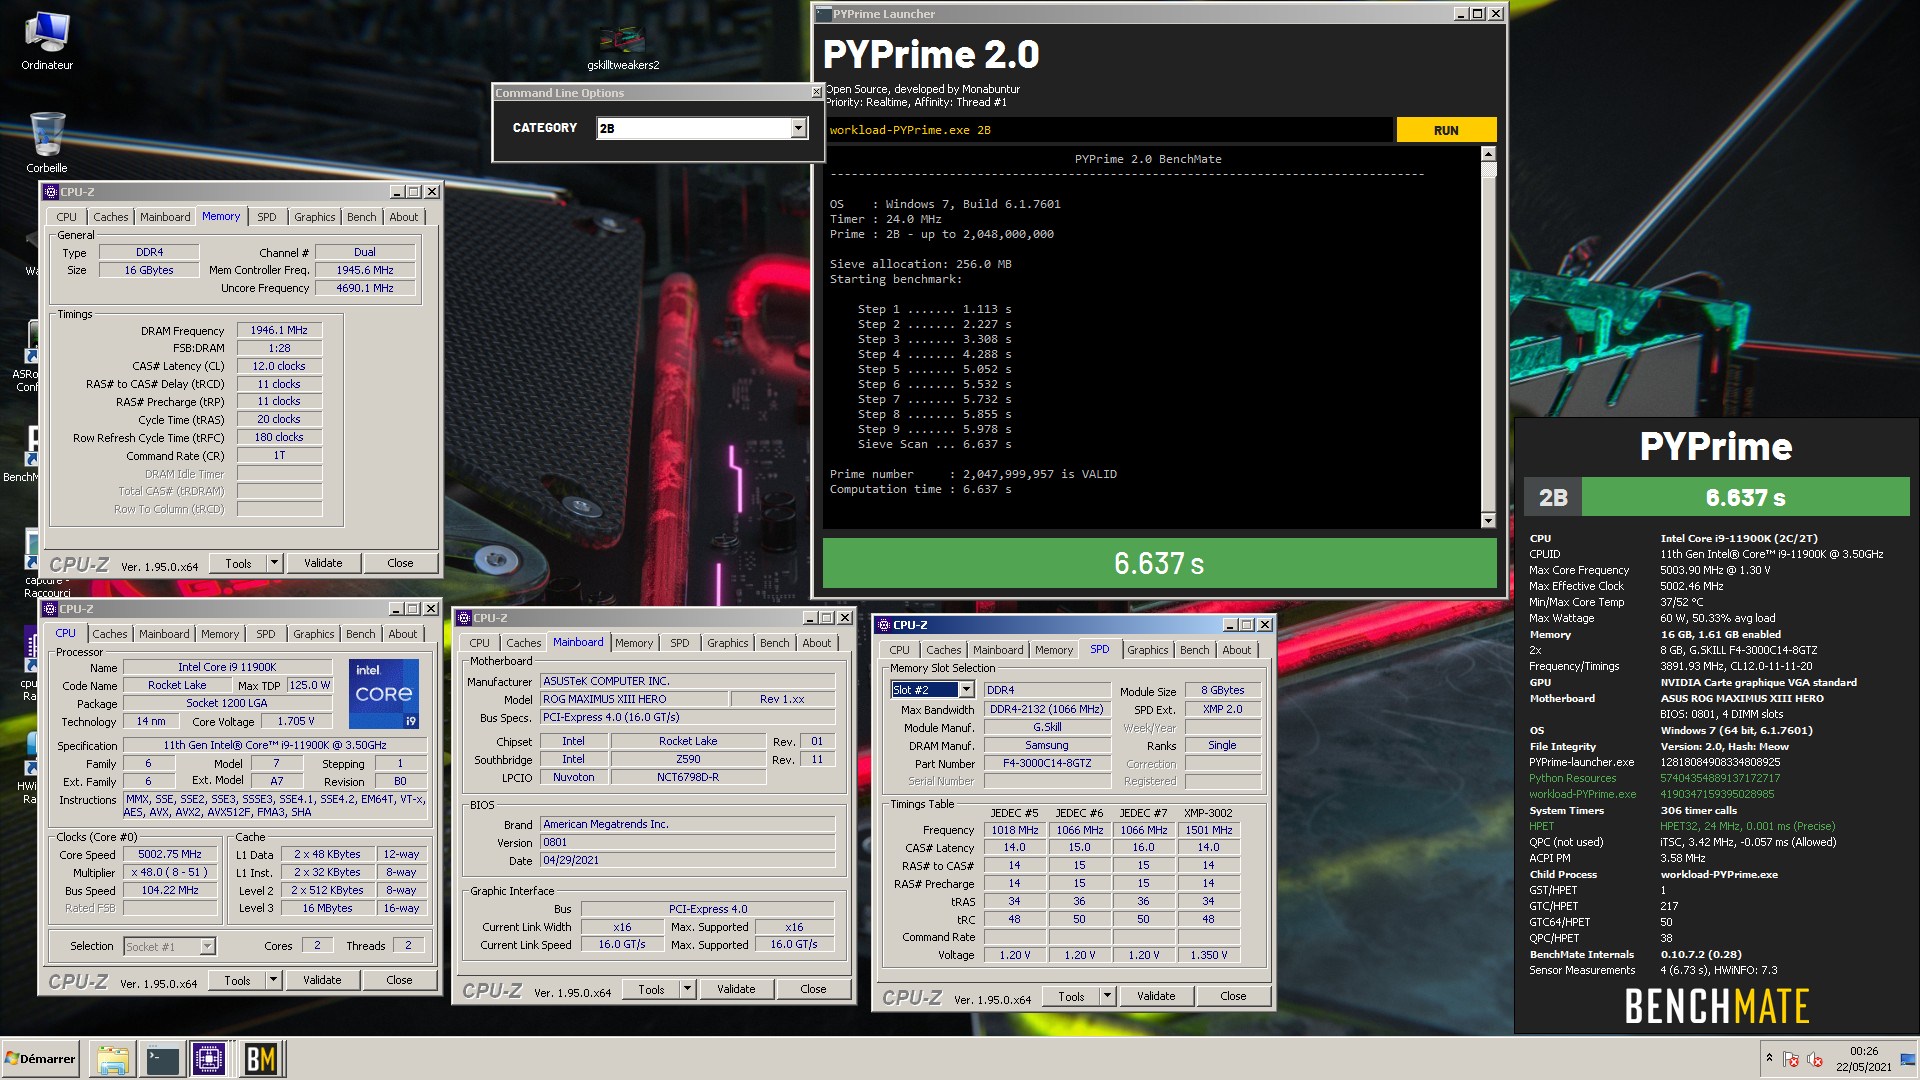Open Graphics tab in CPU-Z CPU window
This screenshot has height=1080, width=1920.
tap(314, 634)
